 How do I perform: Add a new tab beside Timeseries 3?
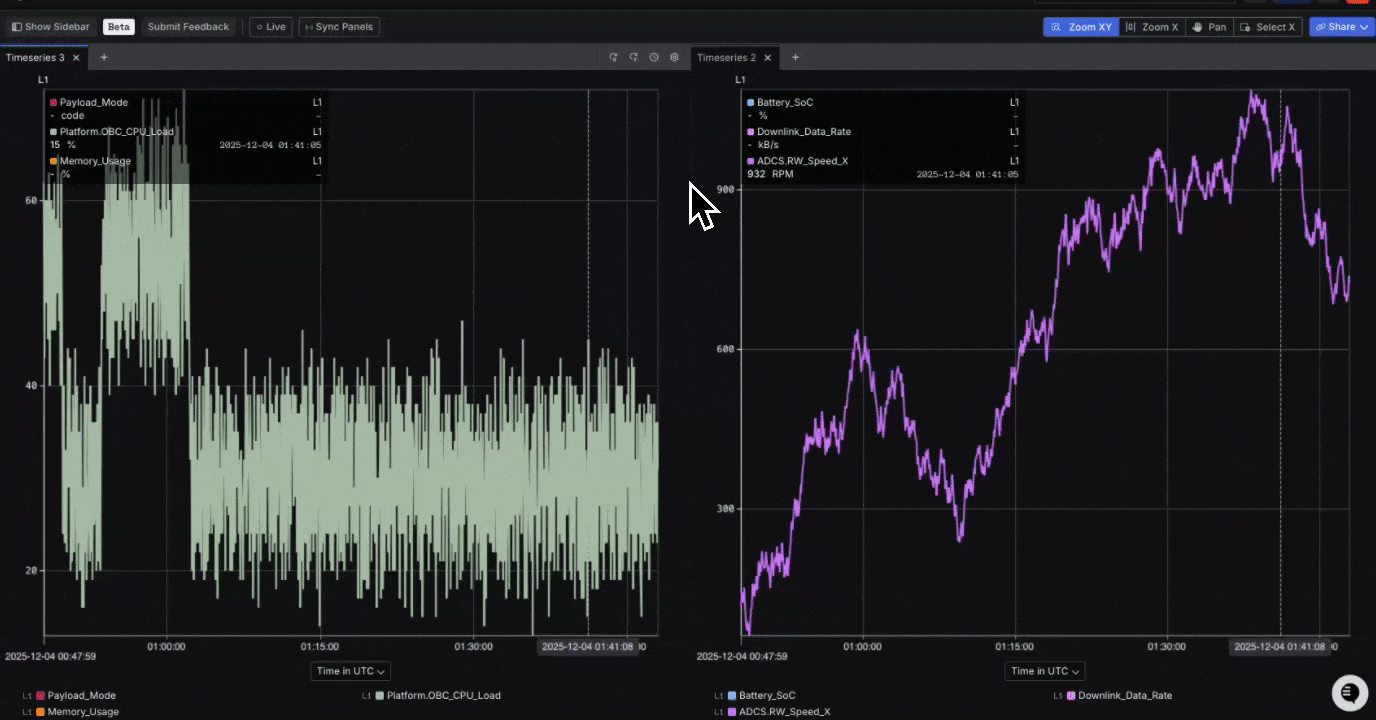click(103, 57)
